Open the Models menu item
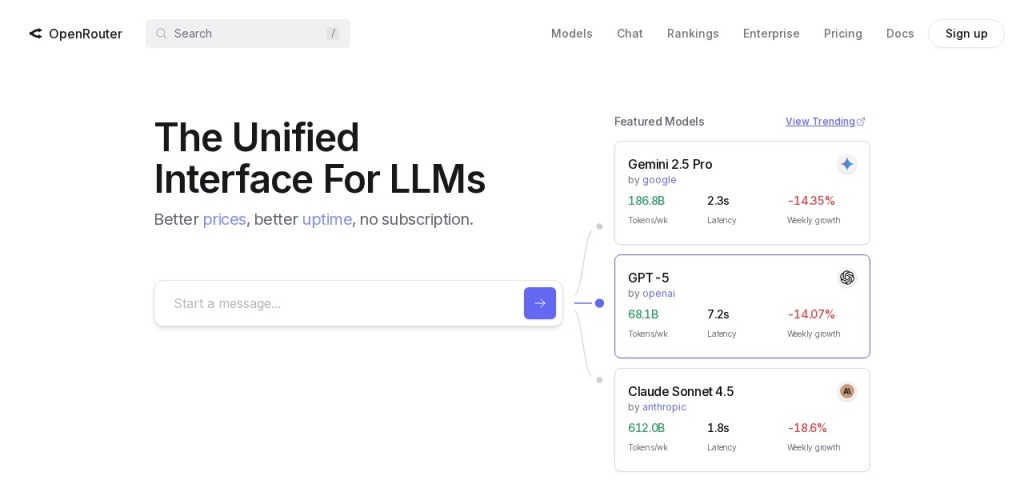The height and width of the screenshot is (500, 1024). (x=571, y=34)
